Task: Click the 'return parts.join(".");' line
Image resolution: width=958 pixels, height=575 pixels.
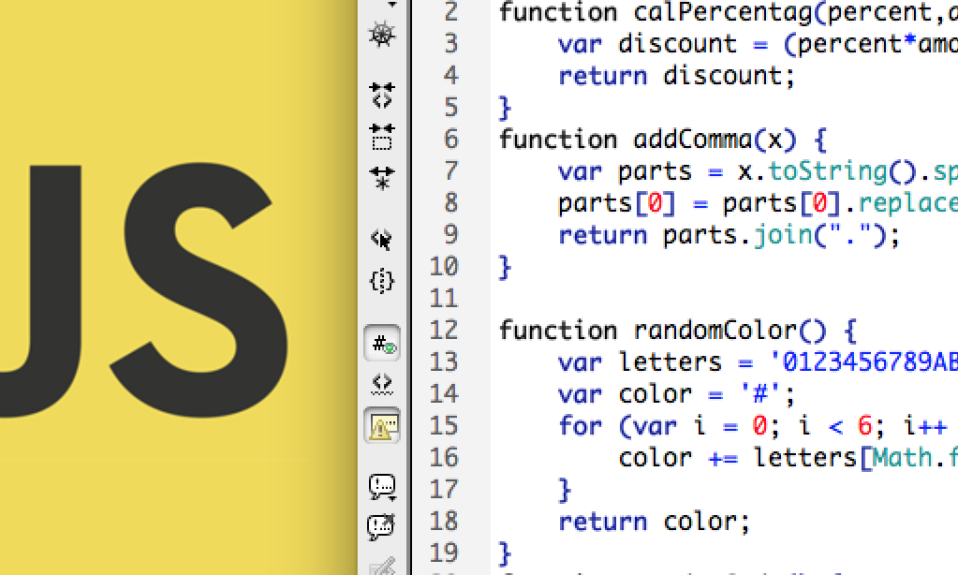Action: [729, 235]
